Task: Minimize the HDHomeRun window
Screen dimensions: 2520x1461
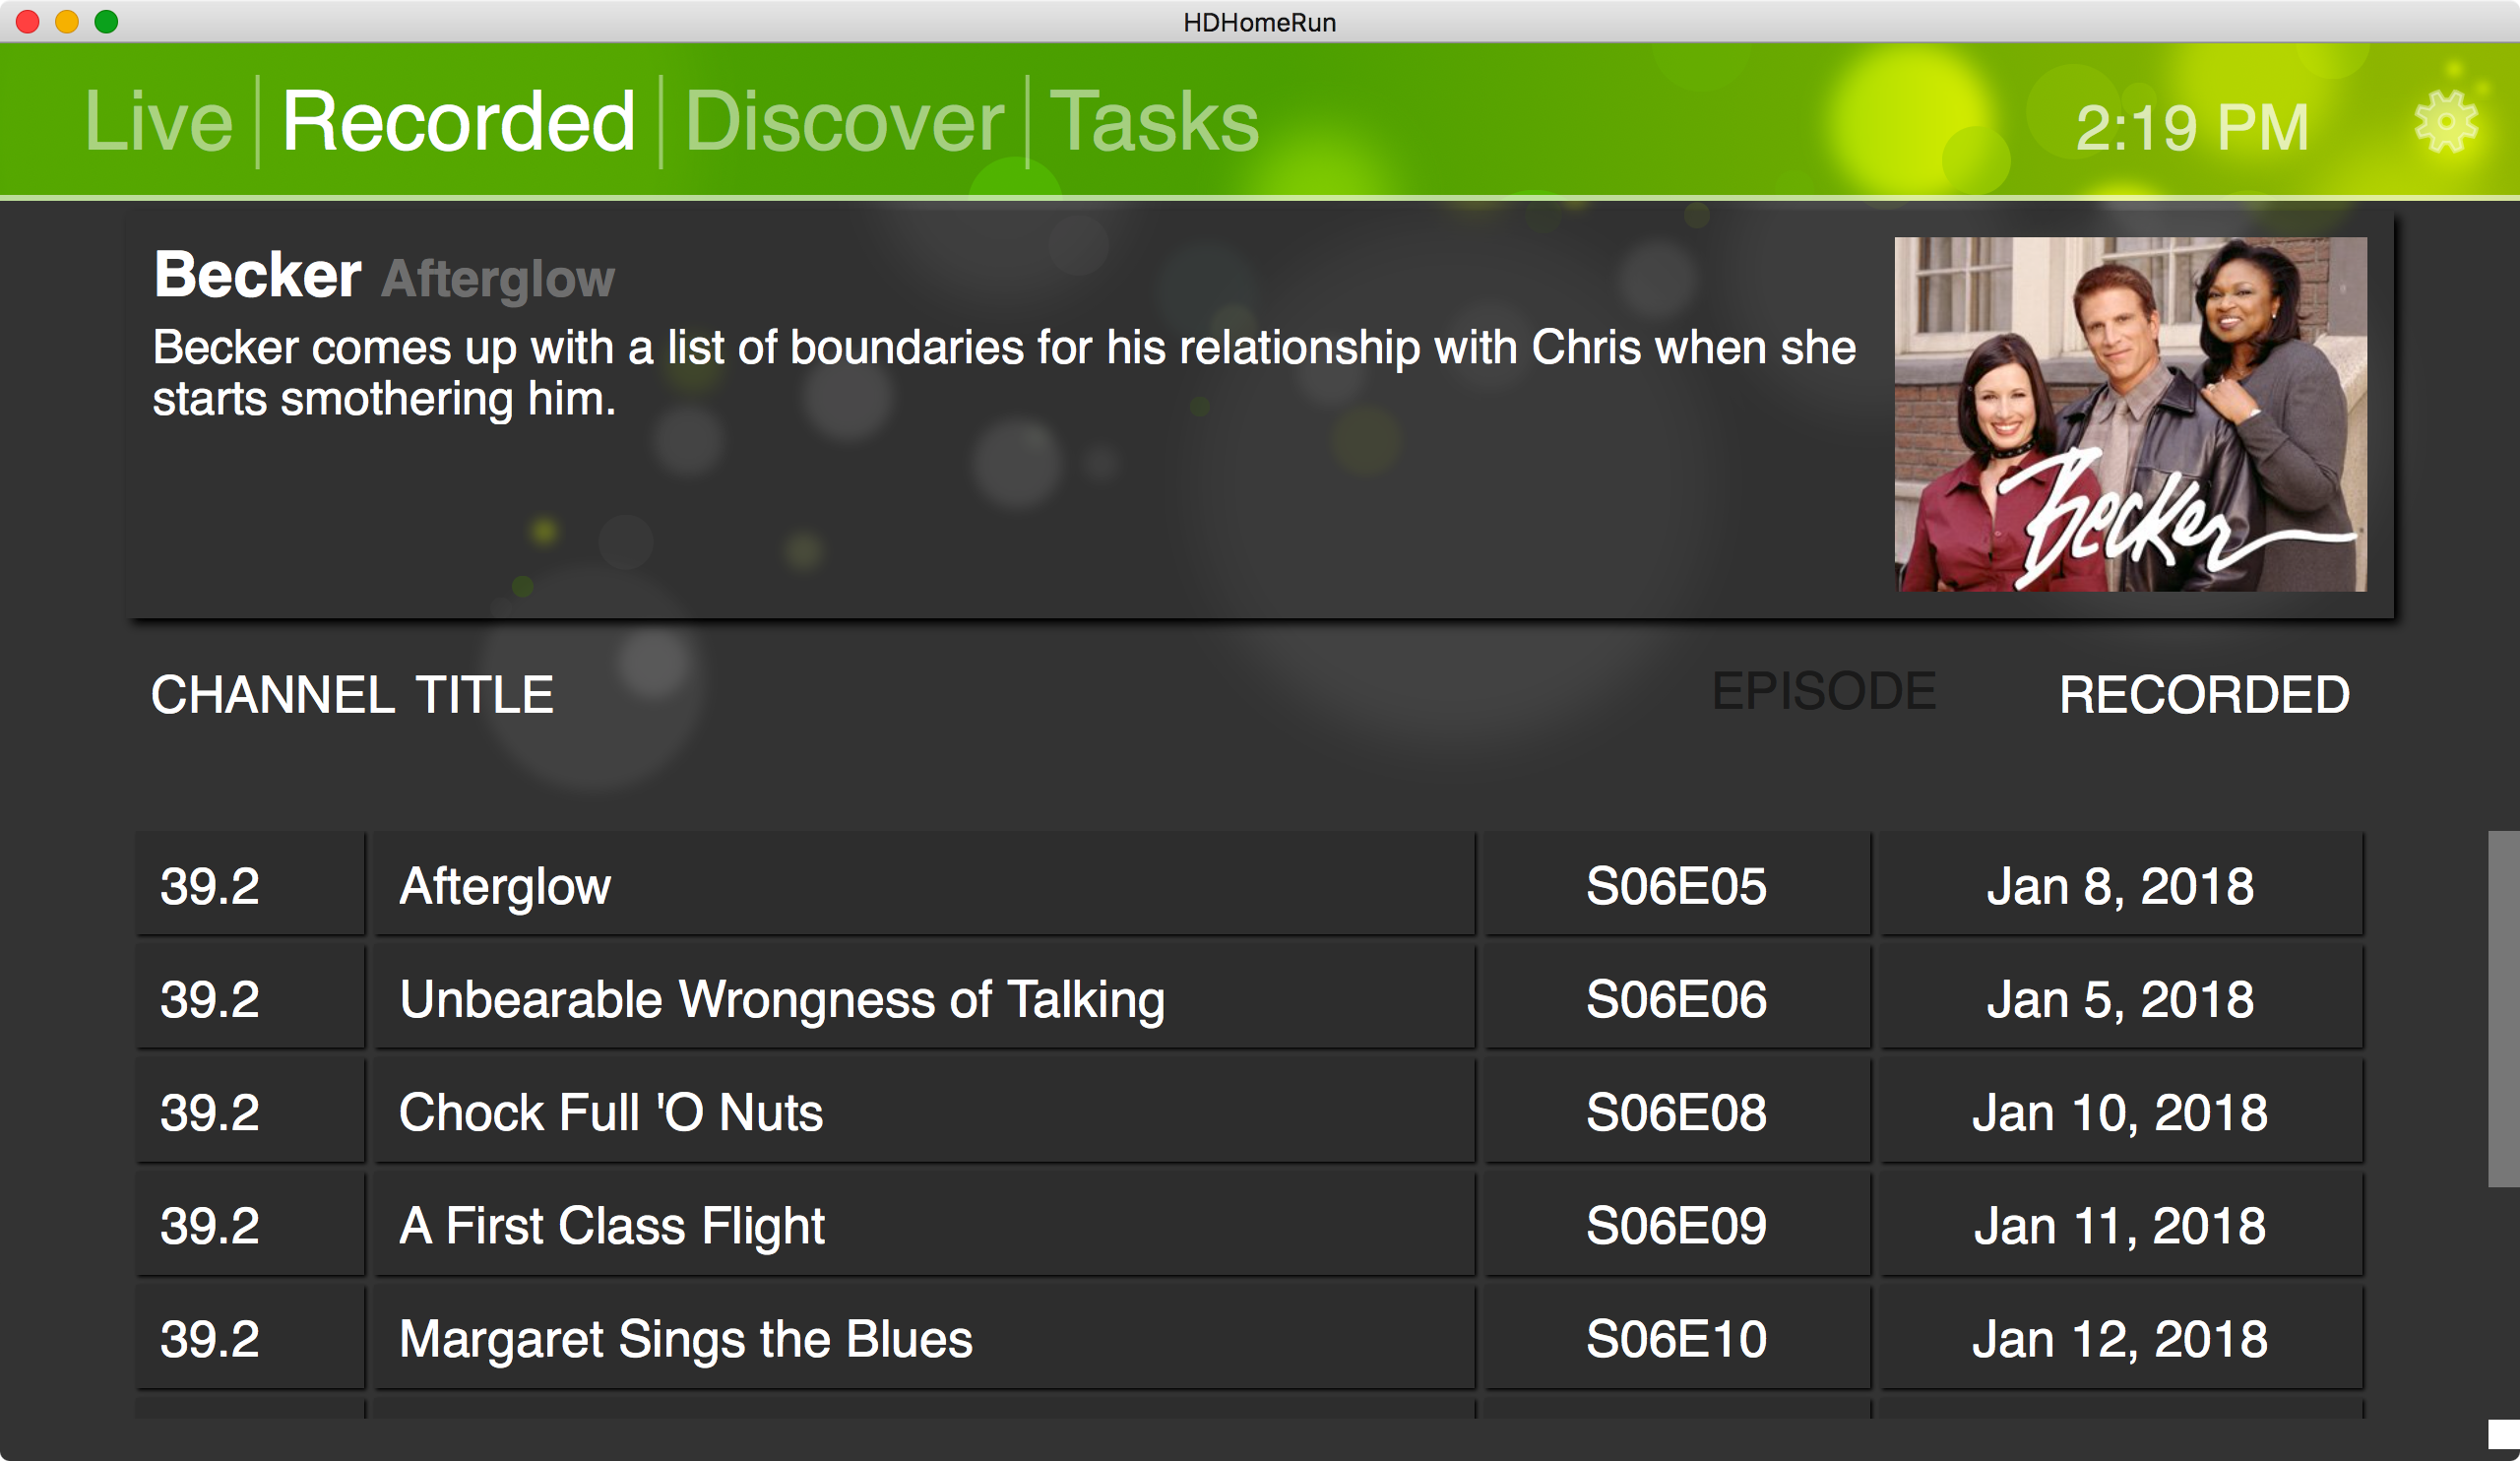Action: [67, 21]
